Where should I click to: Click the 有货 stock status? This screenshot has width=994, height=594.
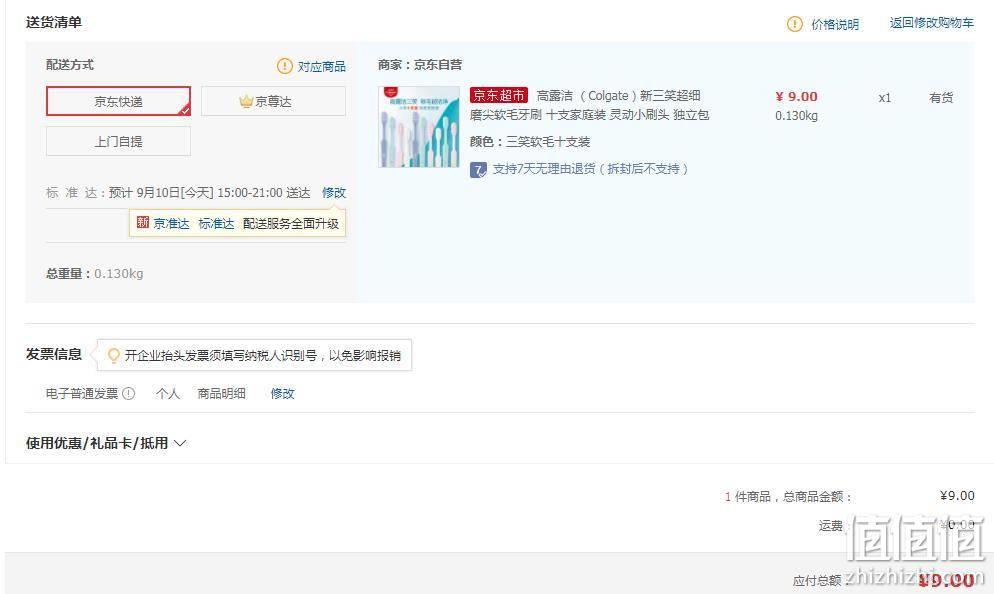pyautogui.click(x=941, y=98)
